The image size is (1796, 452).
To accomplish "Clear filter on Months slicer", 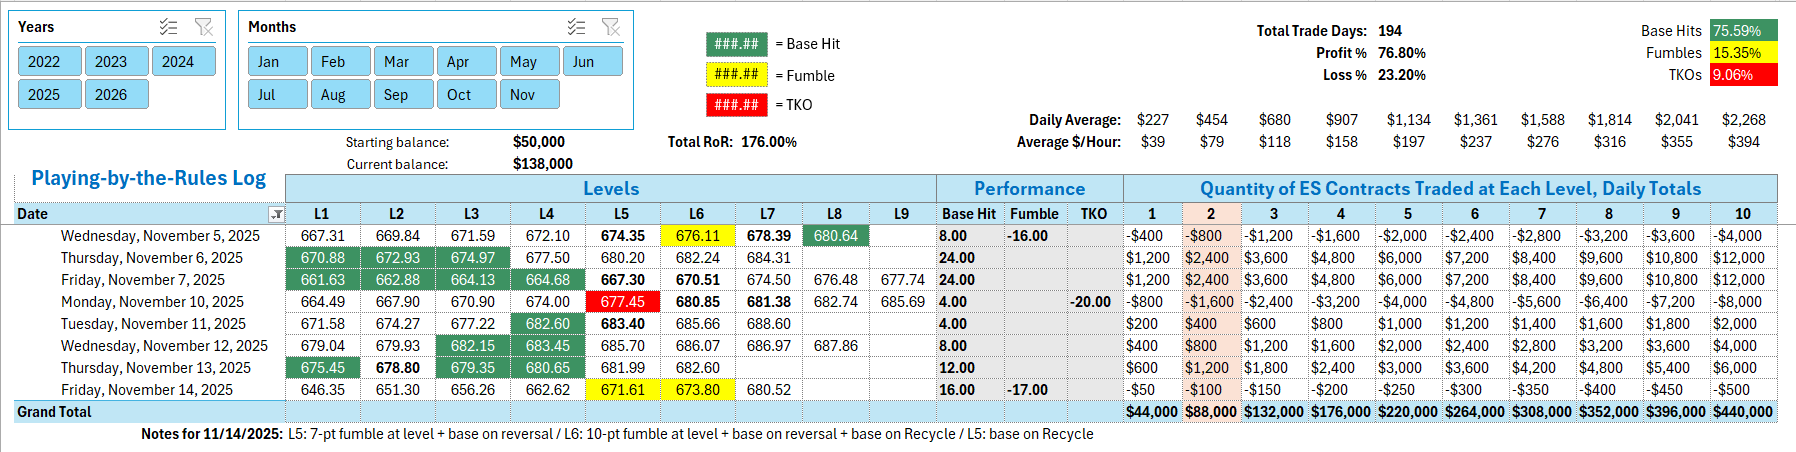I will [611, 27].
